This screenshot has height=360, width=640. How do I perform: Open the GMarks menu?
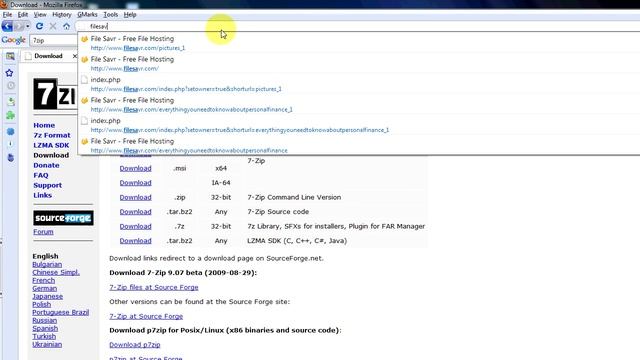87,14
